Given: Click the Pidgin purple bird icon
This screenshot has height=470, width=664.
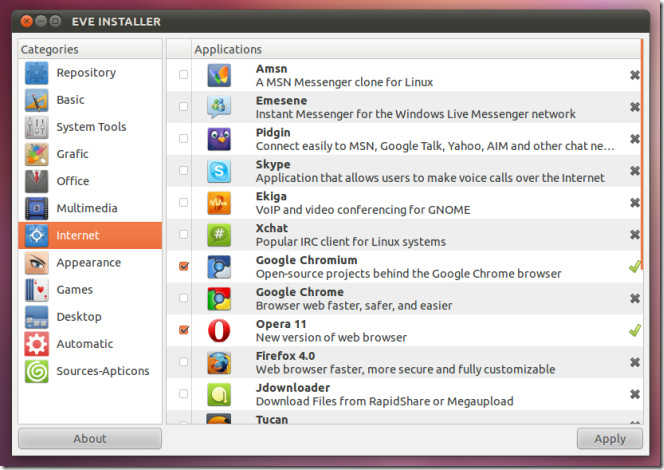Looking at the screenshot, I should 219,139.
